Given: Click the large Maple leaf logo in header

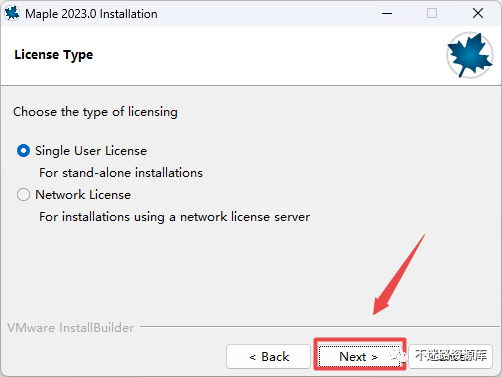Looking at the screenshot, I should point(470,55).
